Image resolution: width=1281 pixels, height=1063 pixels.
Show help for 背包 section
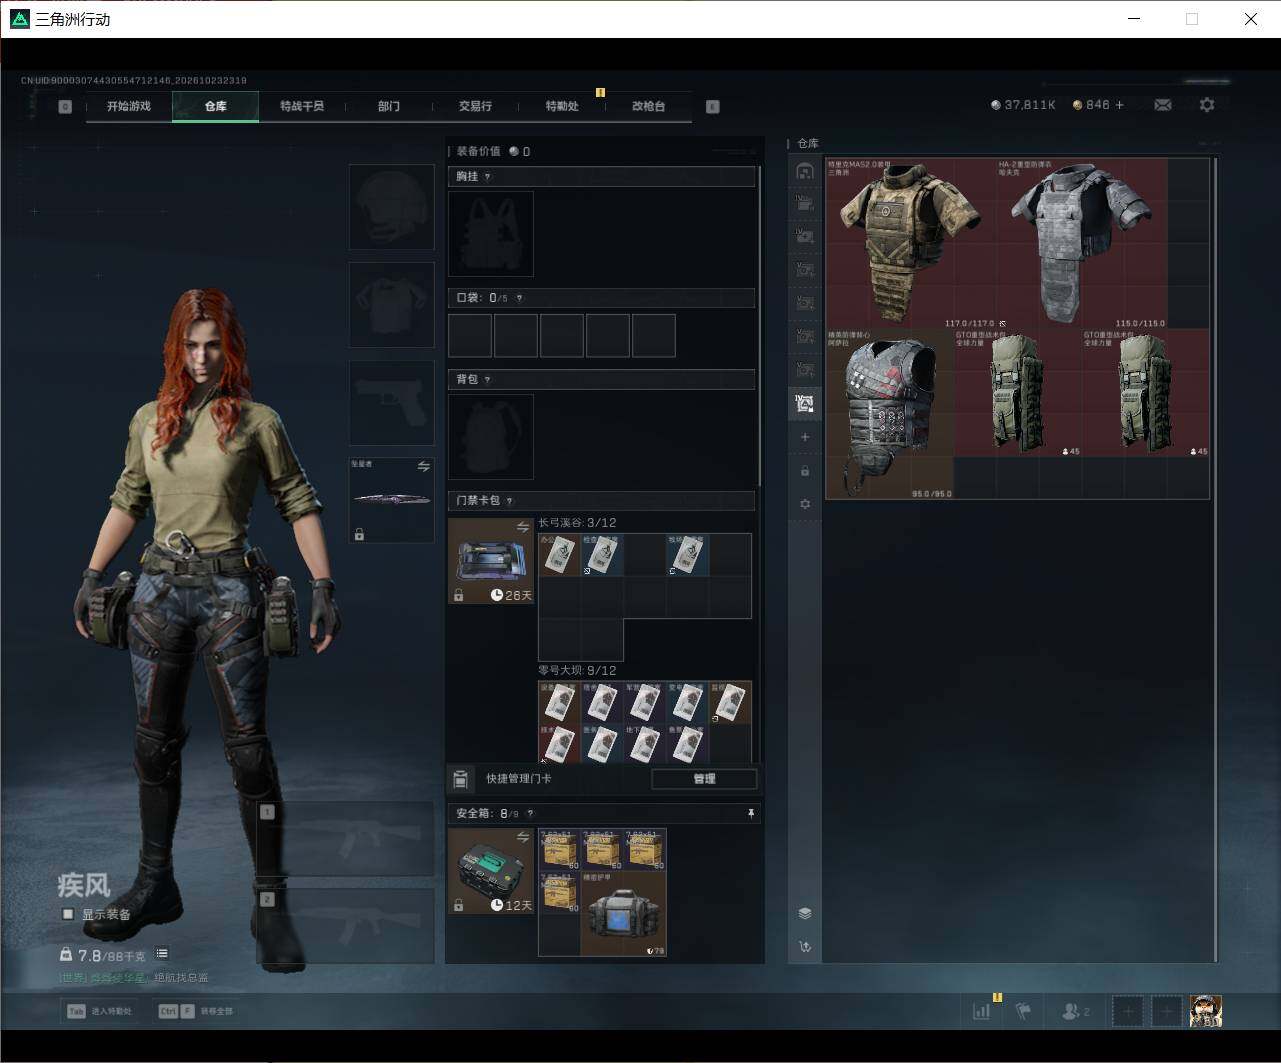click(x=487, y=380)
